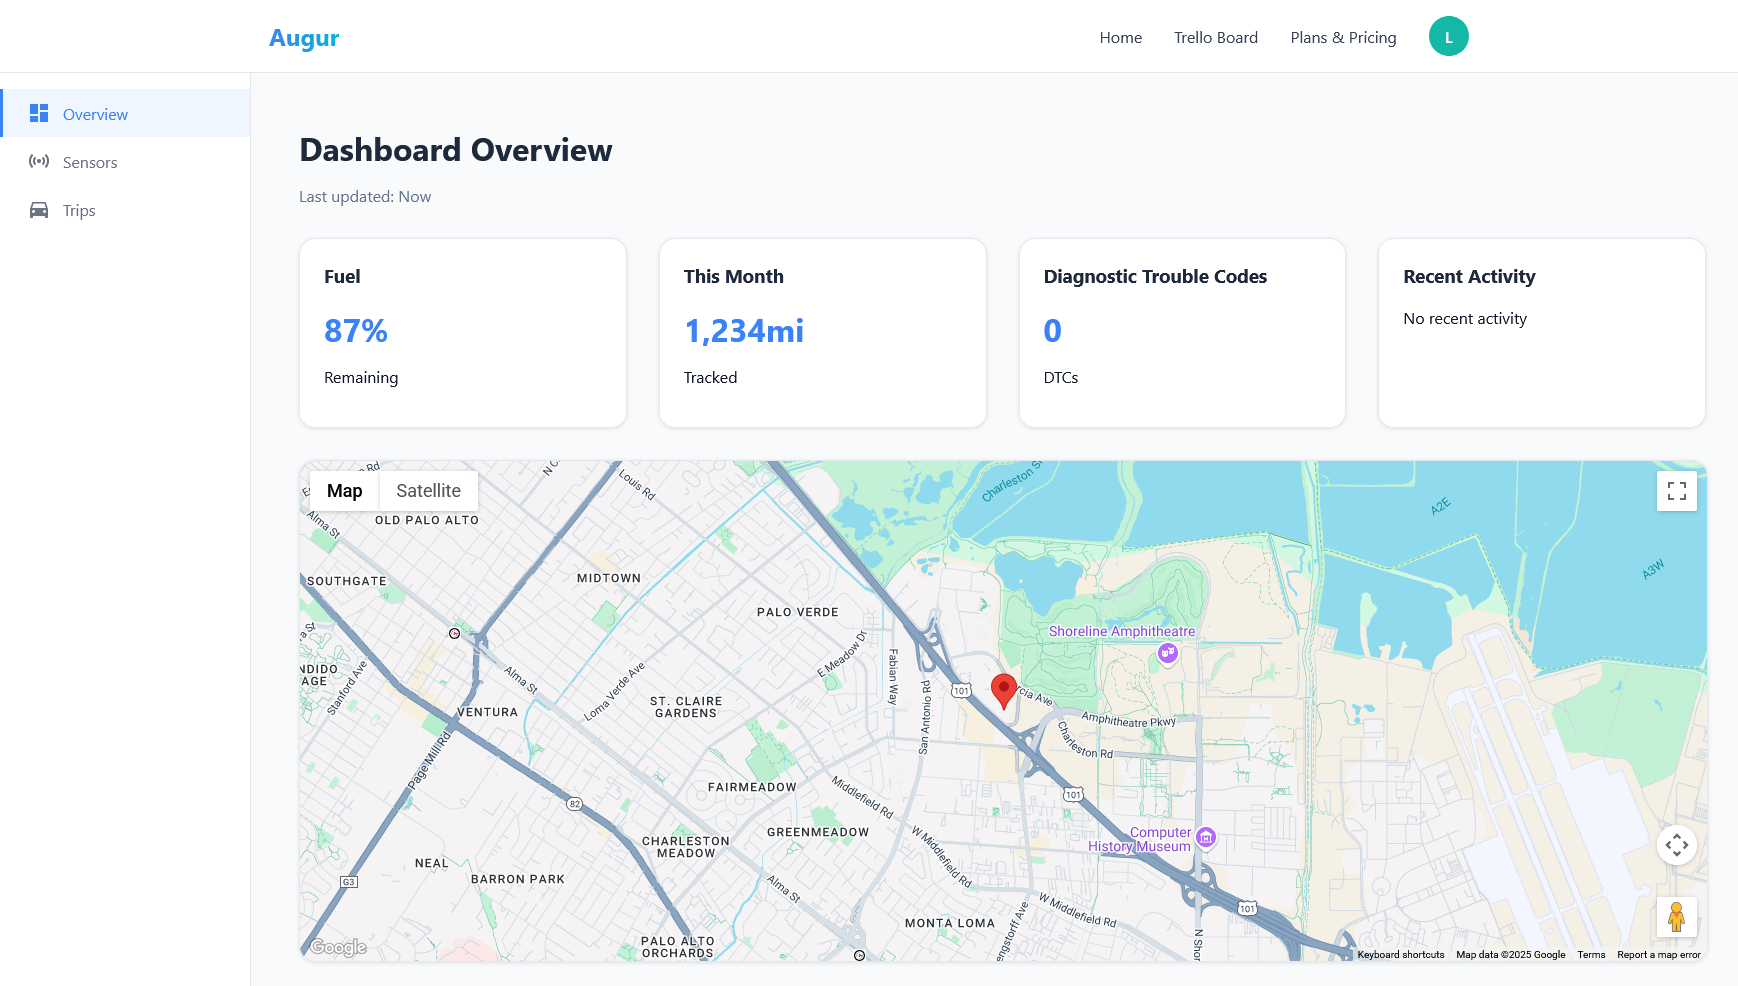Click the 'FAIRMEADOW' label on map
Image resolution: width=1738 pixels, height=986 pixels.
(752, 787)
